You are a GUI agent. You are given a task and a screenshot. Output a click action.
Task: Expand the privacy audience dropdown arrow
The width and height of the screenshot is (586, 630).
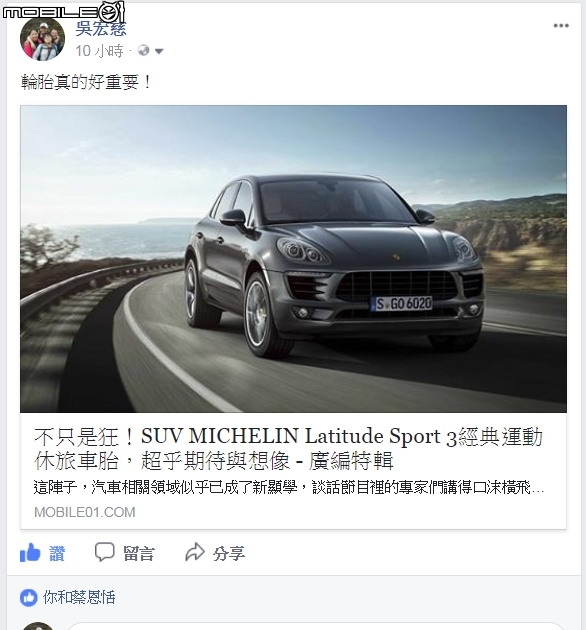tap(159, 51)
